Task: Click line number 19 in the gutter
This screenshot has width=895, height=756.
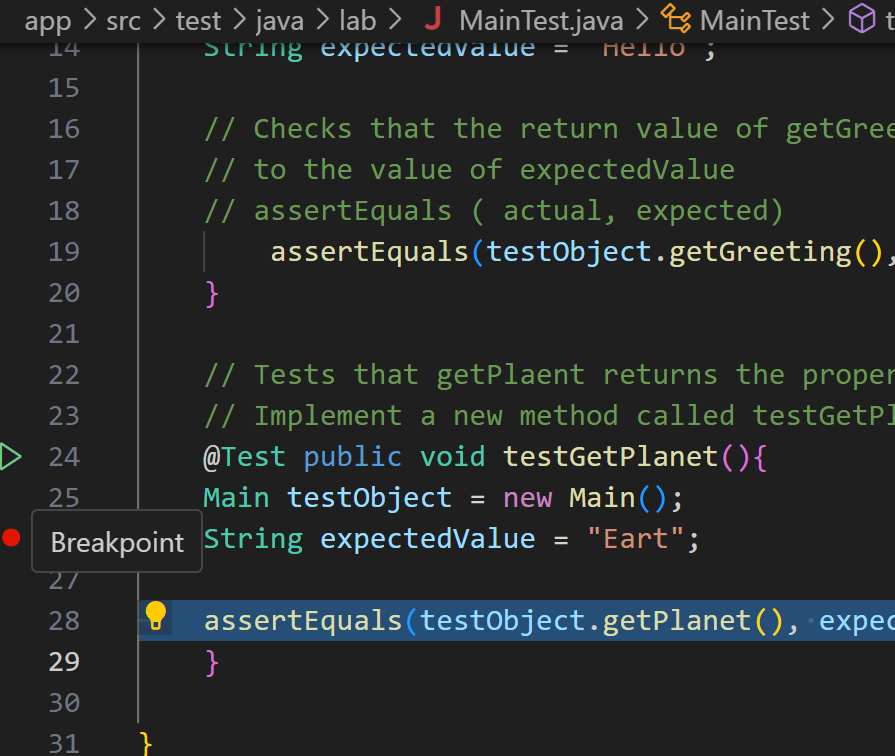Action: pos(63,251)
